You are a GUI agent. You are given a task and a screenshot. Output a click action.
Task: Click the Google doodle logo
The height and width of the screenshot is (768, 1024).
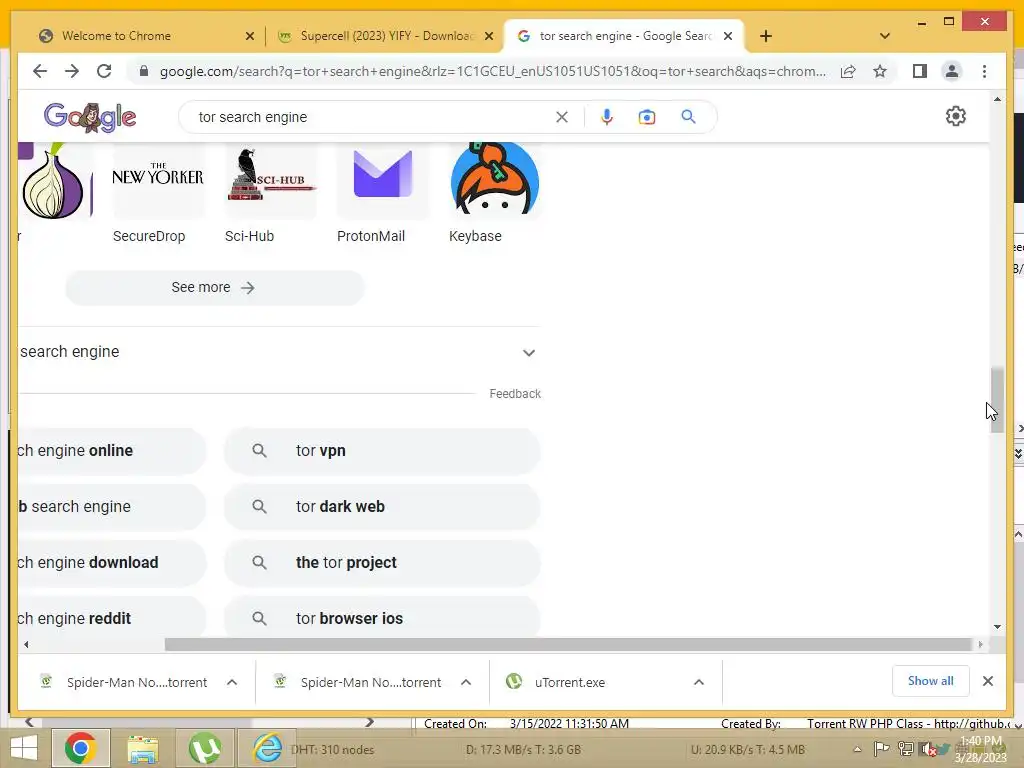point(90,118)
